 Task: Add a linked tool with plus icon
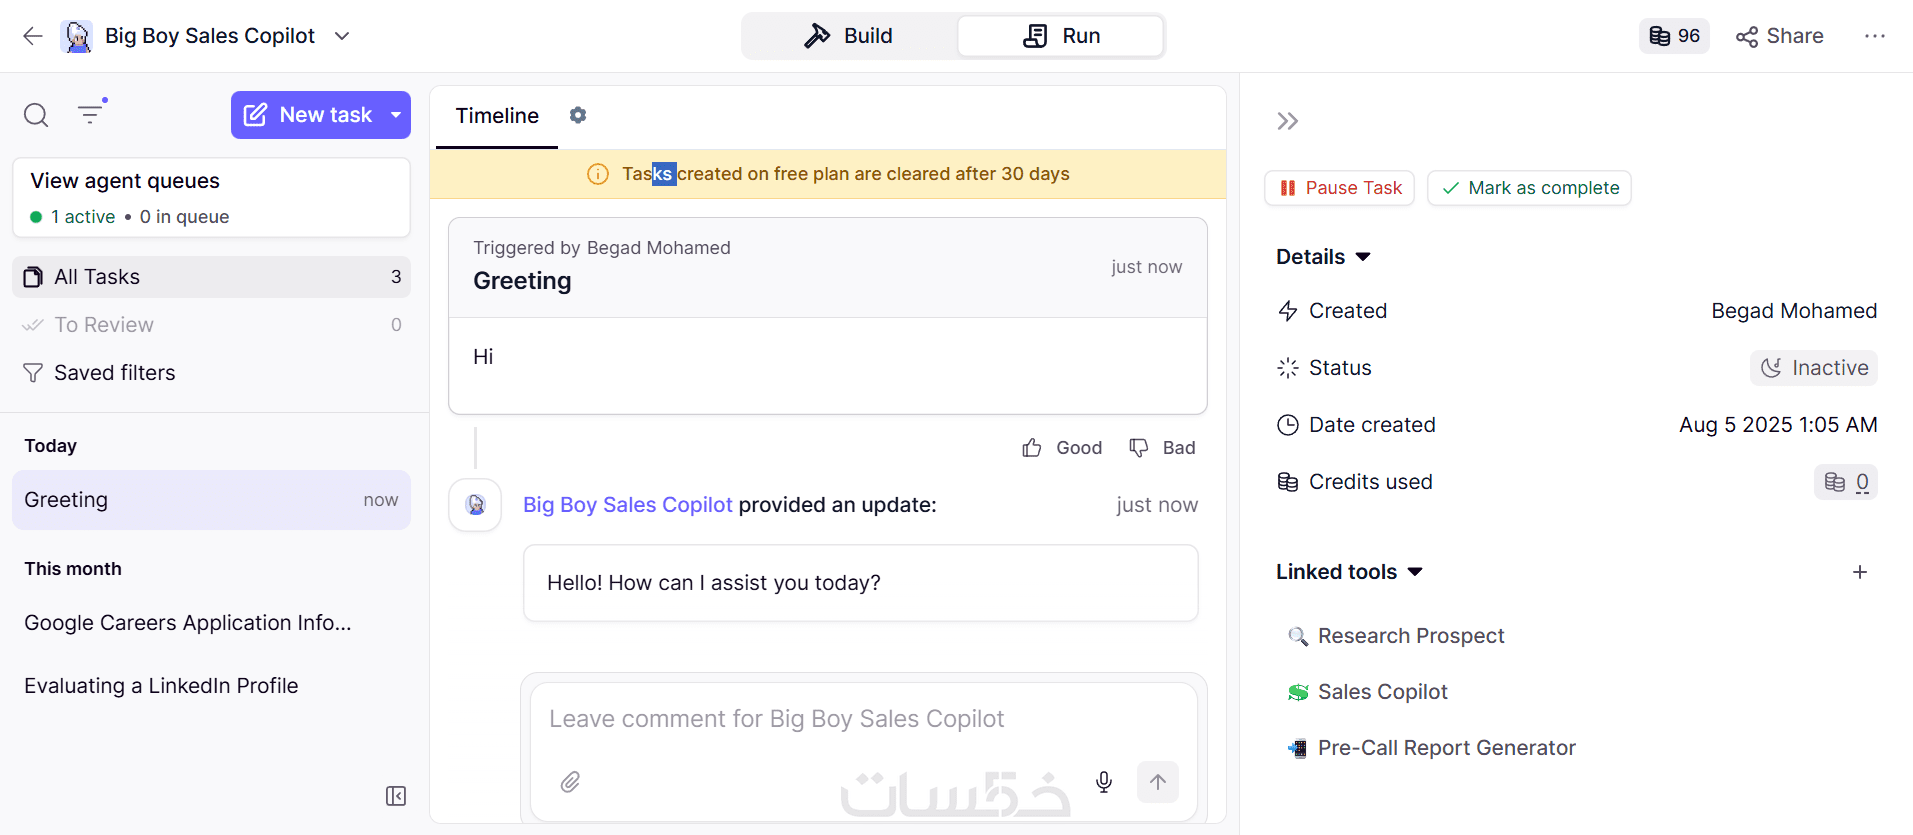pyautogui.click(x=1860, y=572)
